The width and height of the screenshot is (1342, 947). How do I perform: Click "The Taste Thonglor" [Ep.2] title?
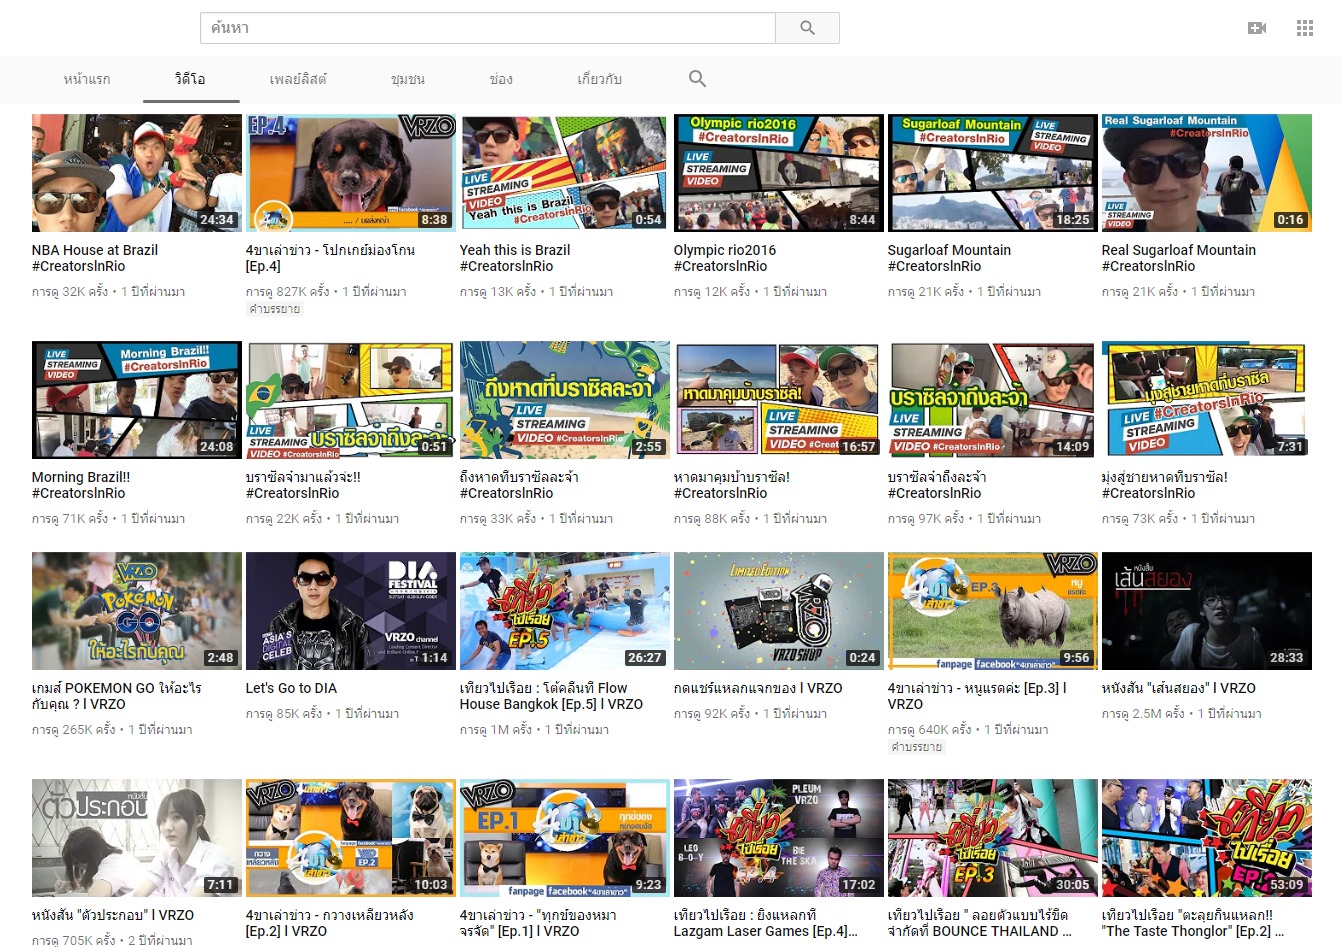(1193, 923)
